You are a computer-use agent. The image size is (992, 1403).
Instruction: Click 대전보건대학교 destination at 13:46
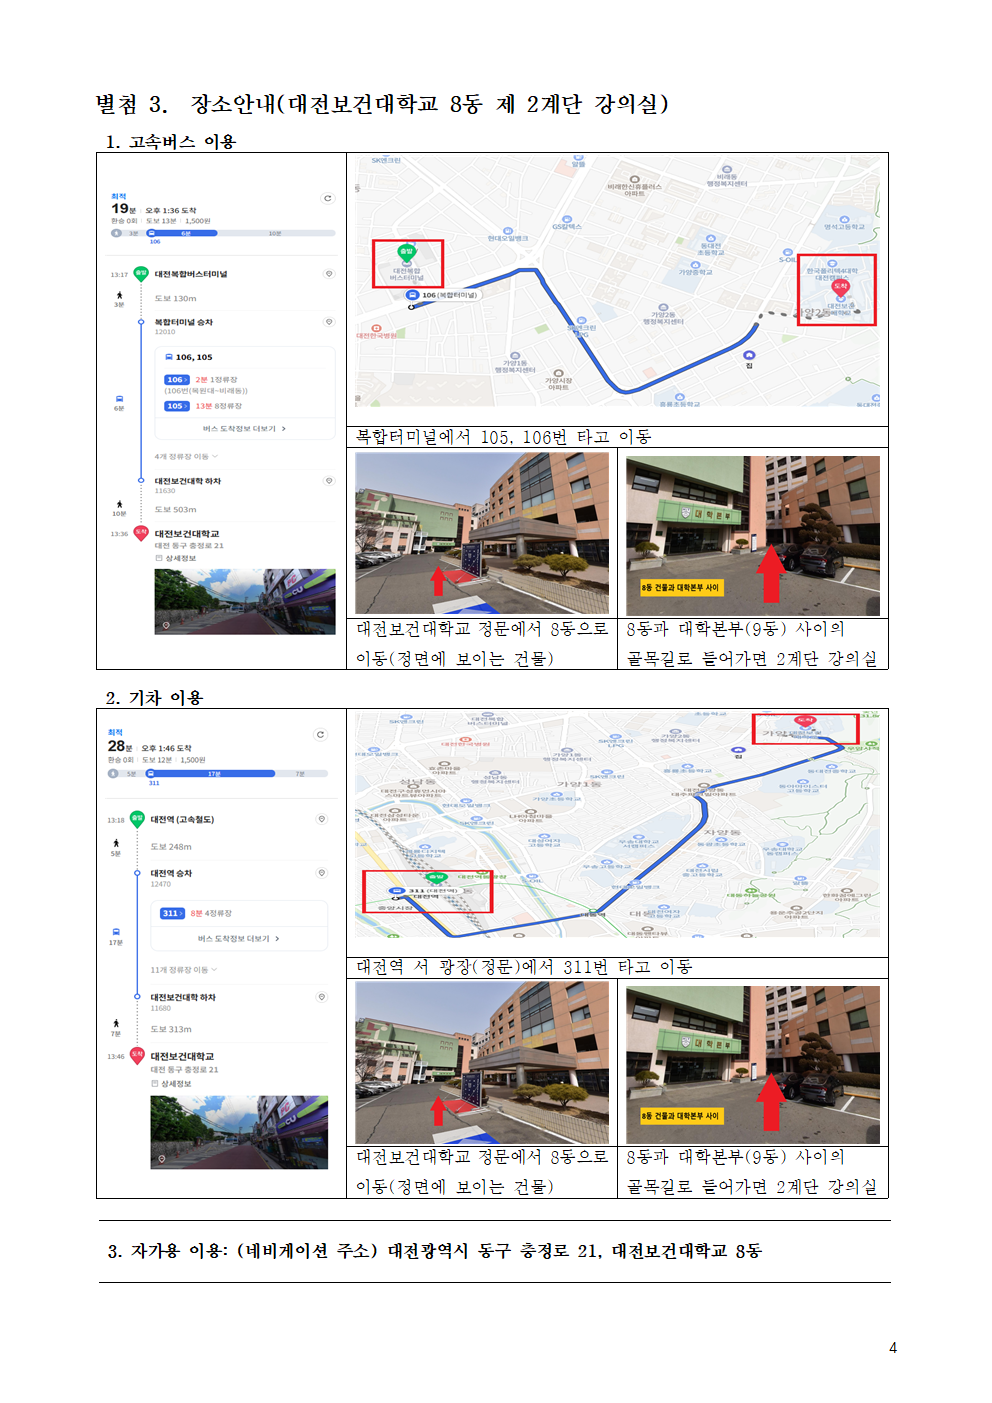pos(182,1056)
